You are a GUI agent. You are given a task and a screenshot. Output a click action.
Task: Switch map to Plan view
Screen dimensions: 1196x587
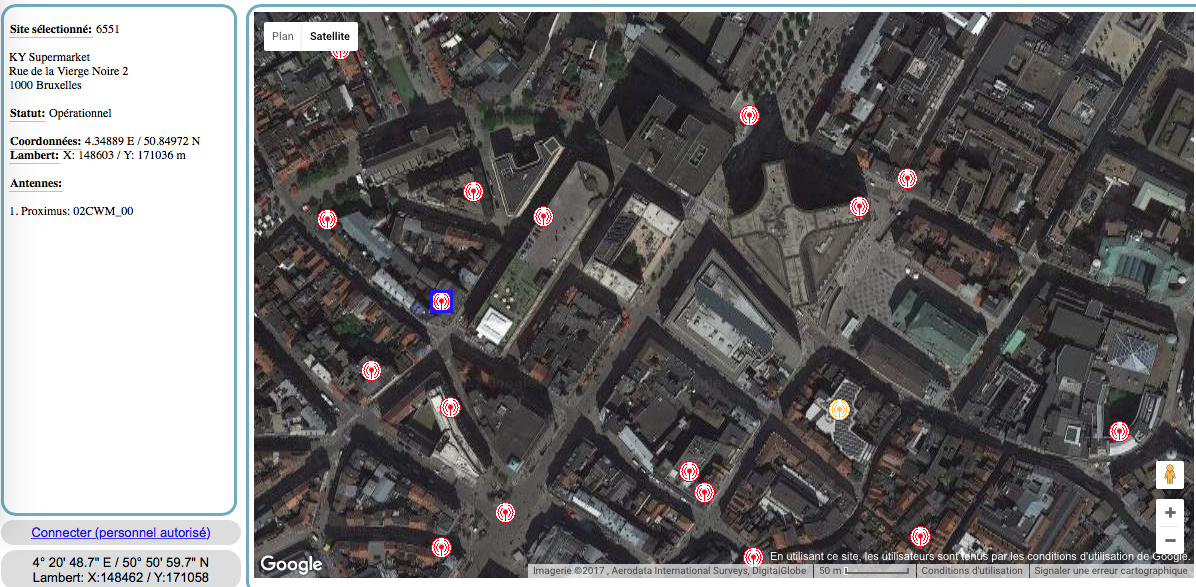click(x=283, y=36)
